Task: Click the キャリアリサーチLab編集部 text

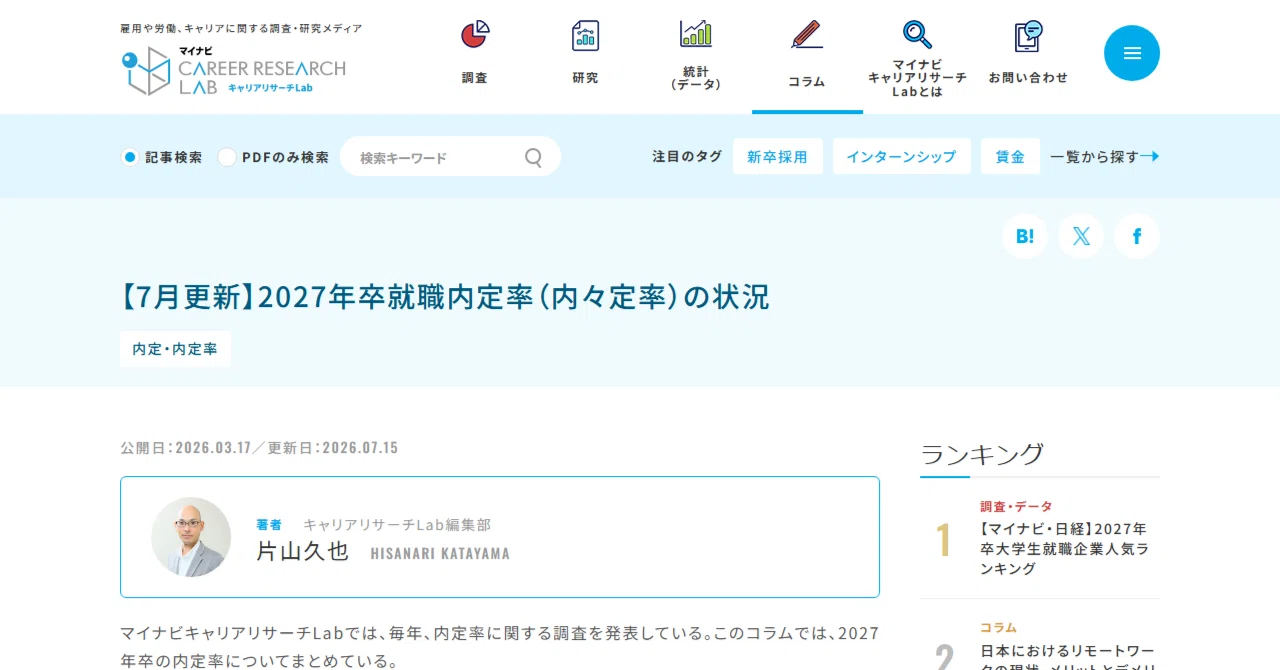Action: point(397,524)
